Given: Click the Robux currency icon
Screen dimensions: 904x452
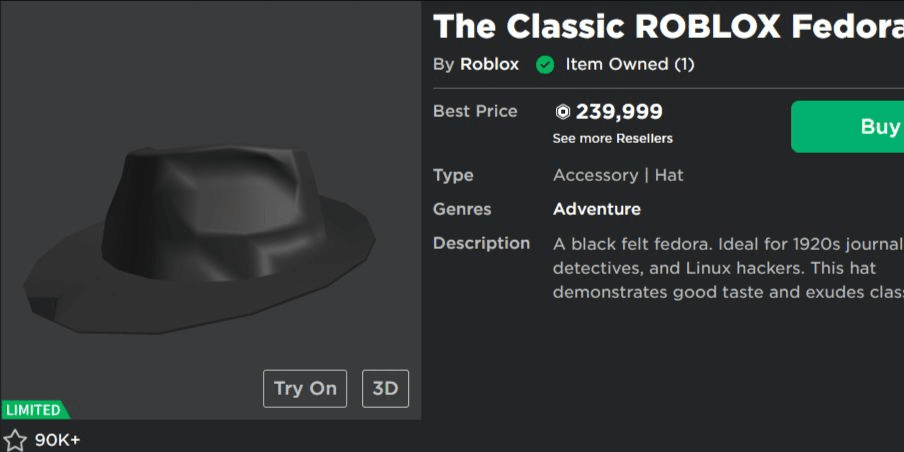Looking at the screenshot, I should (x=563, y=112).
